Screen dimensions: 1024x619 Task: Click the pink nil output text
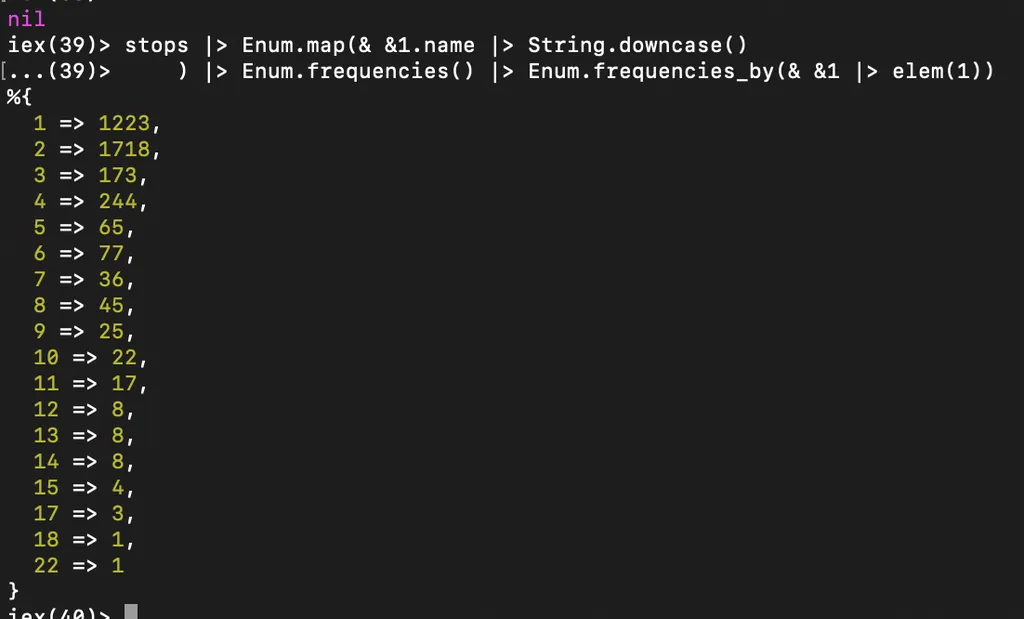click(x=26, y=19)
